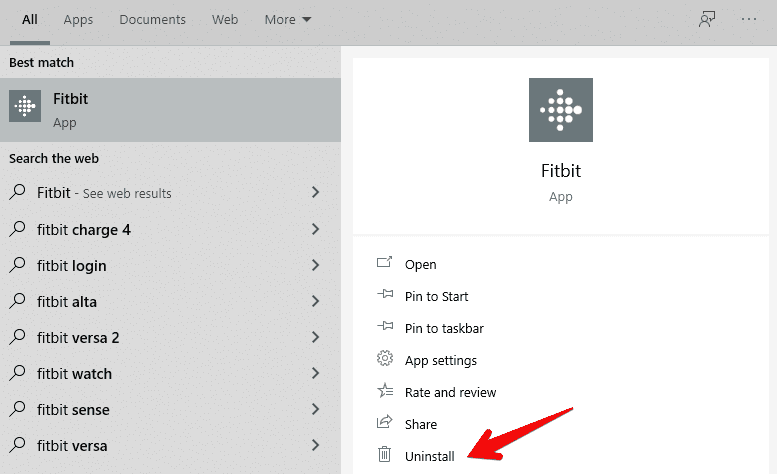The image size is (777, 474).
Task: Open the three-dot options menu
Action: coord(749,20)
